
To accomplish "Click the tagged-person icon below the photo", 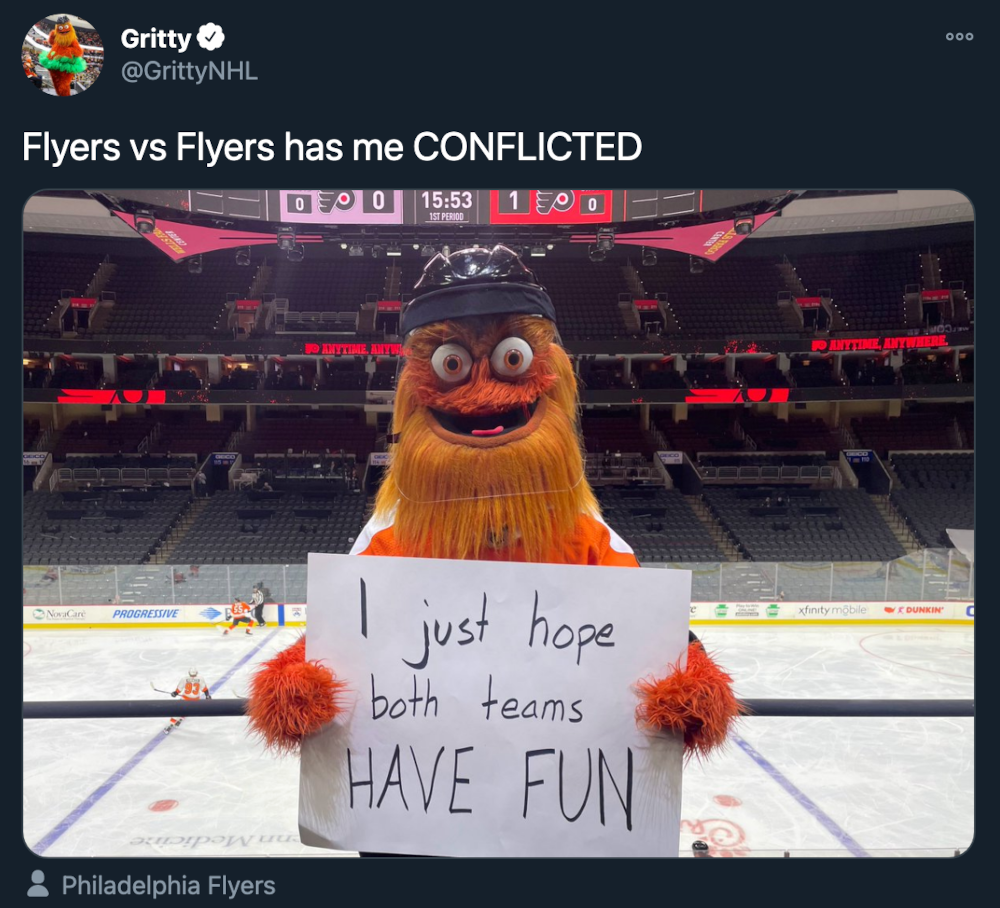I will (x=38, y=884).
